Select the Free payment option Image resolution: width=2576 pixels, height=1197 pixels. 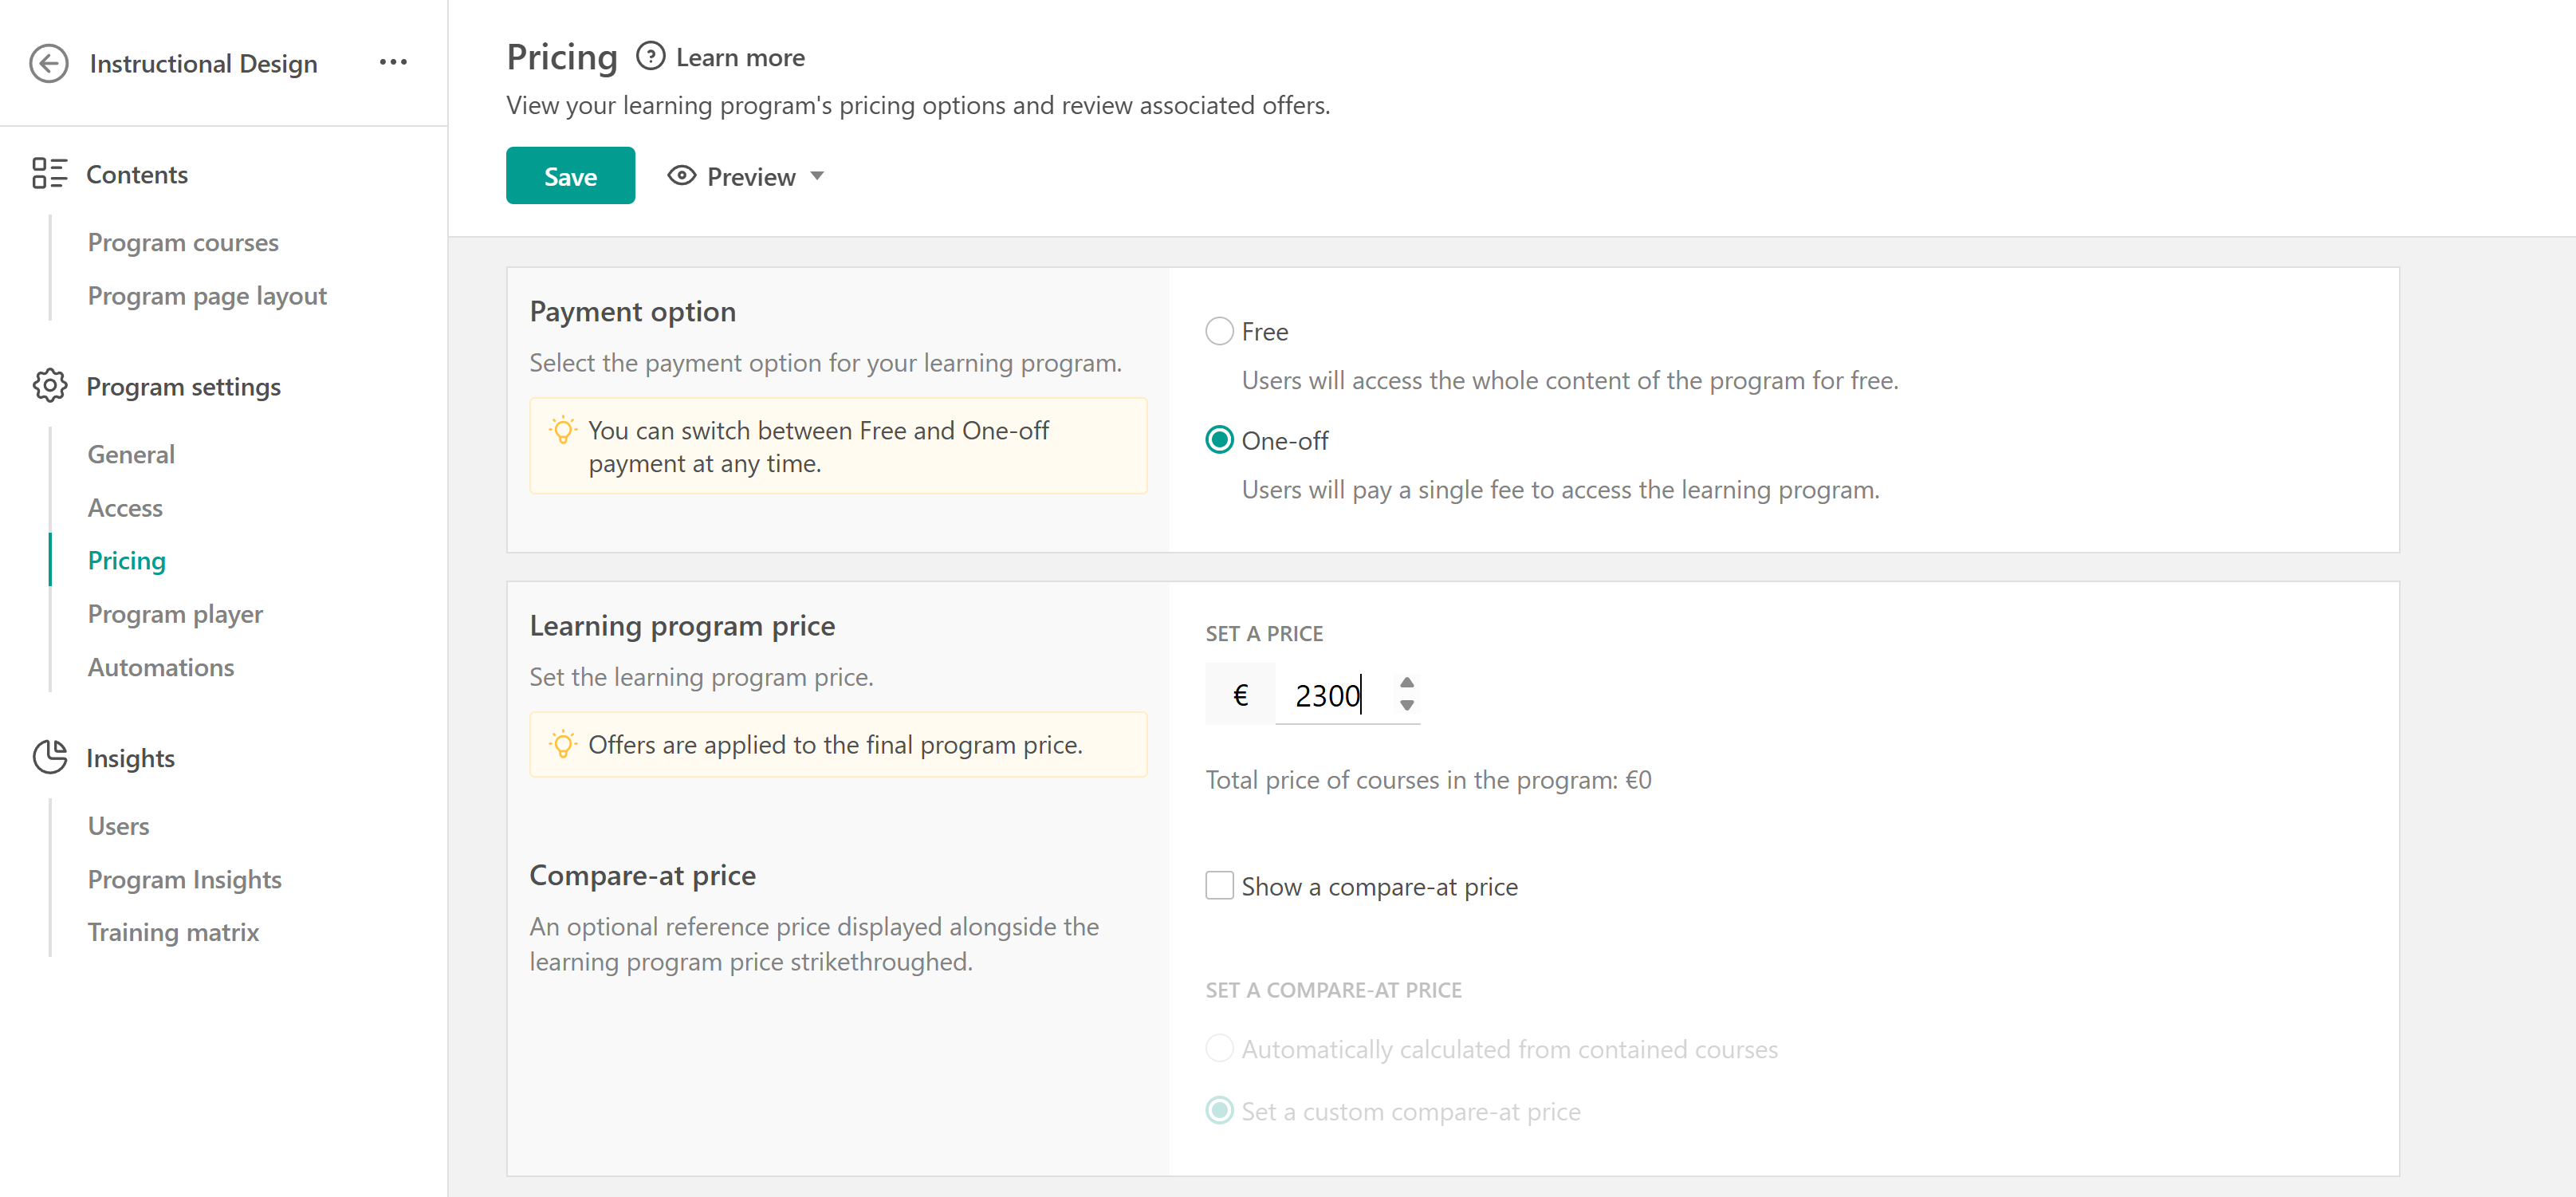click(x=1219, y=331)
